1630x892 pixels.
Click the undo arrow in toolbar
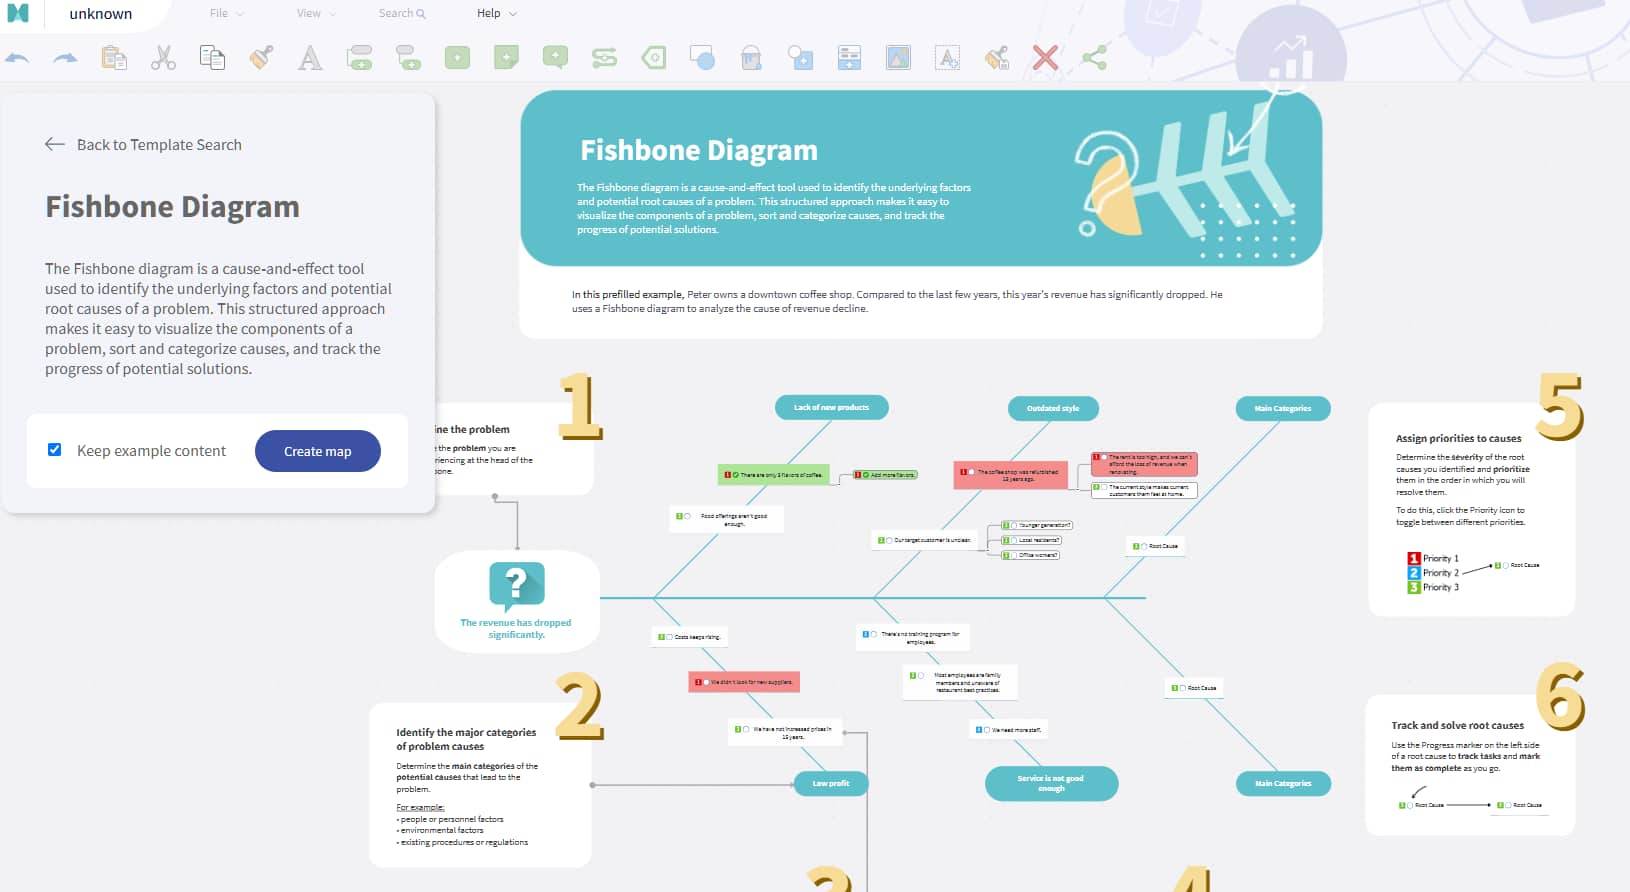point(17,58)
